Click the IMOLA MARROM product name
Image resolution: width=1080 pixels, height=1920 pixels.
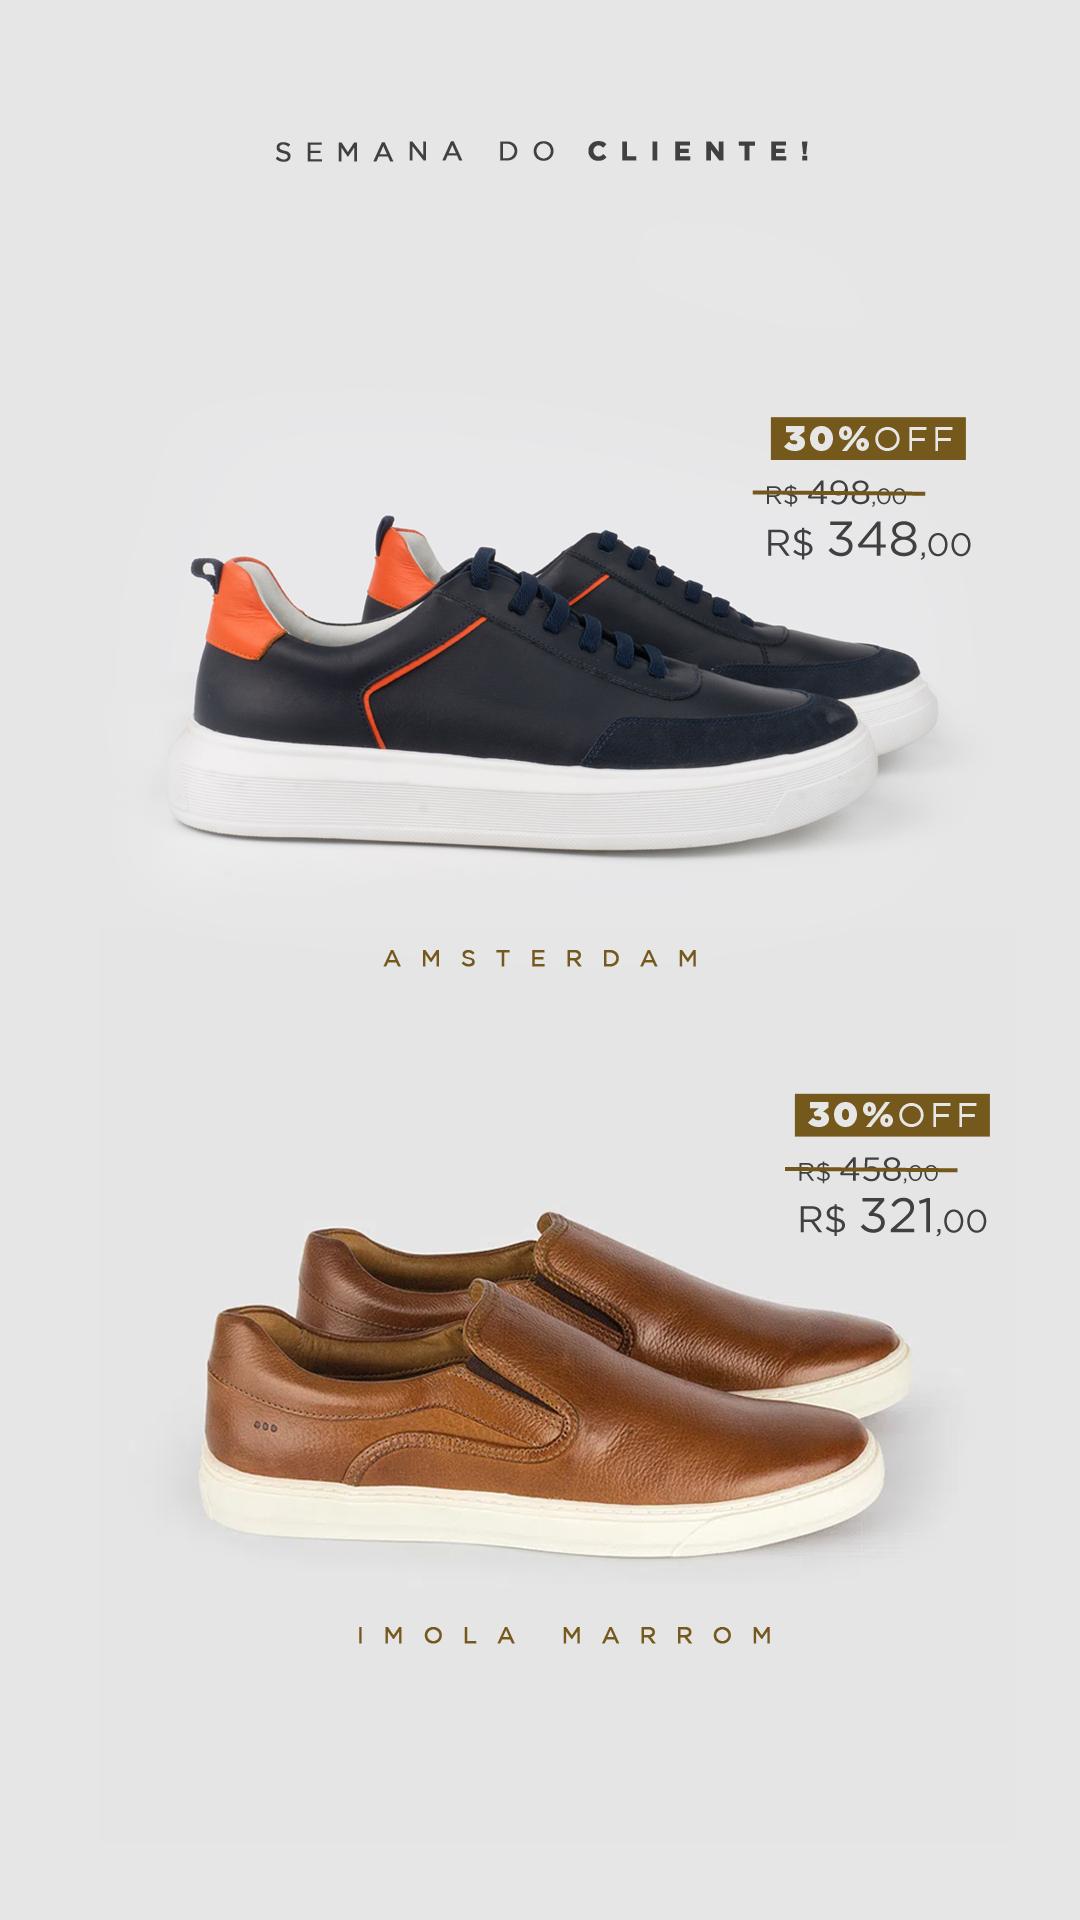pos(566,1635)
